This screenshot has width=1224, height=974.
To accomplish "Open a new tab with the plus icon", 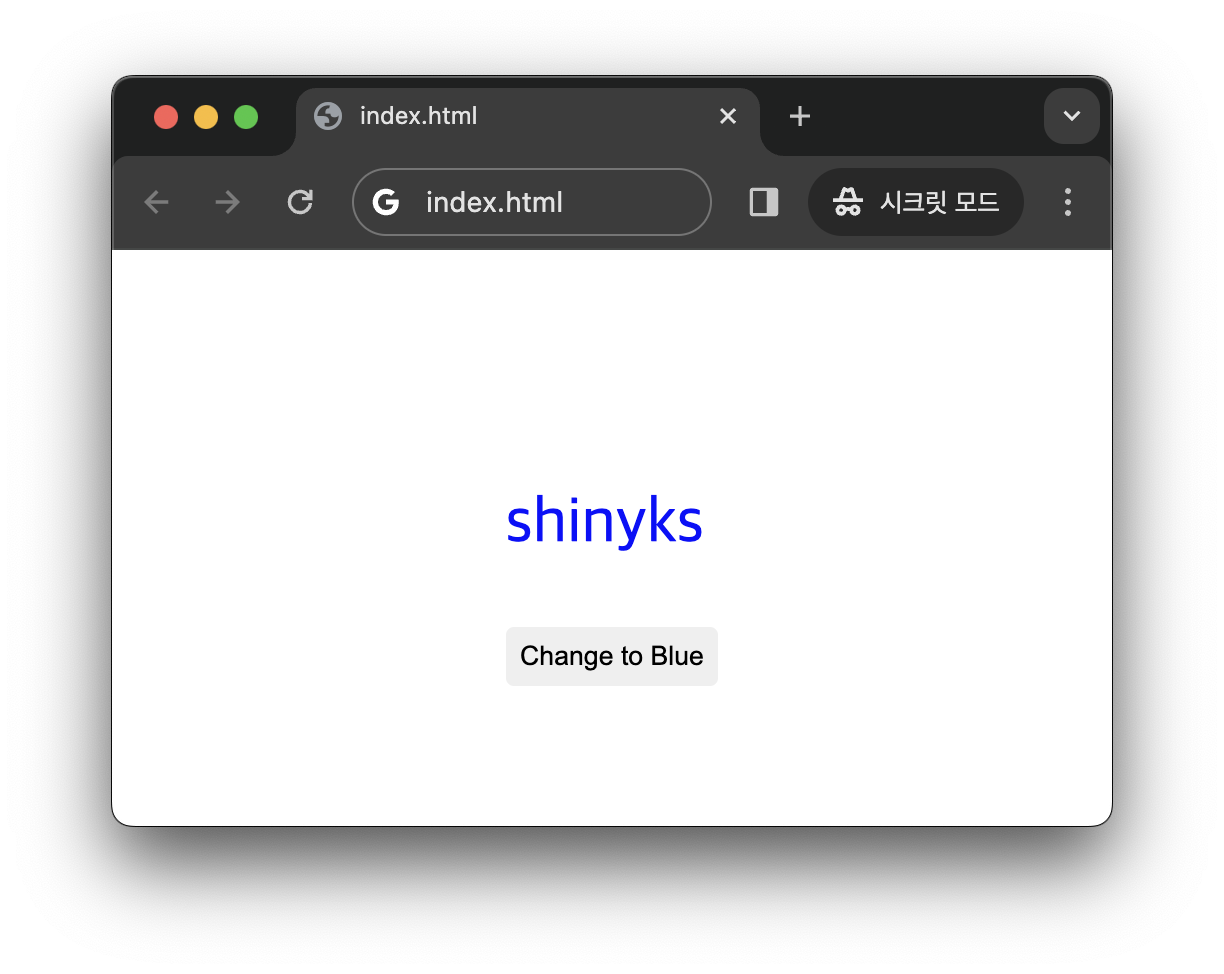I will [799, 116].
